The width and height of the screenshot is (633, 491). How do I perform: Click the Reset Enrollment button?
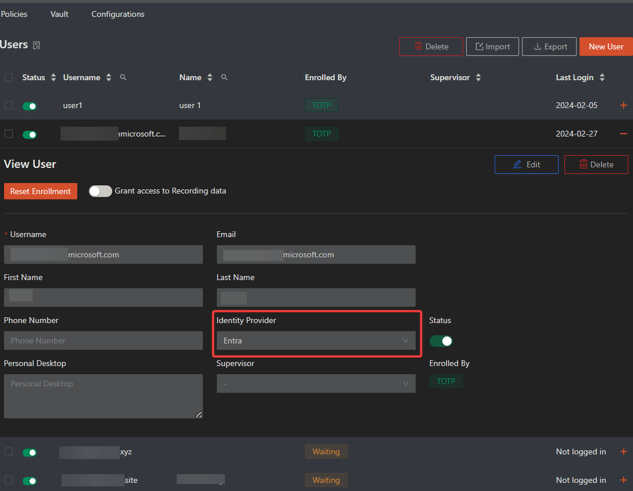click(41, 191)
